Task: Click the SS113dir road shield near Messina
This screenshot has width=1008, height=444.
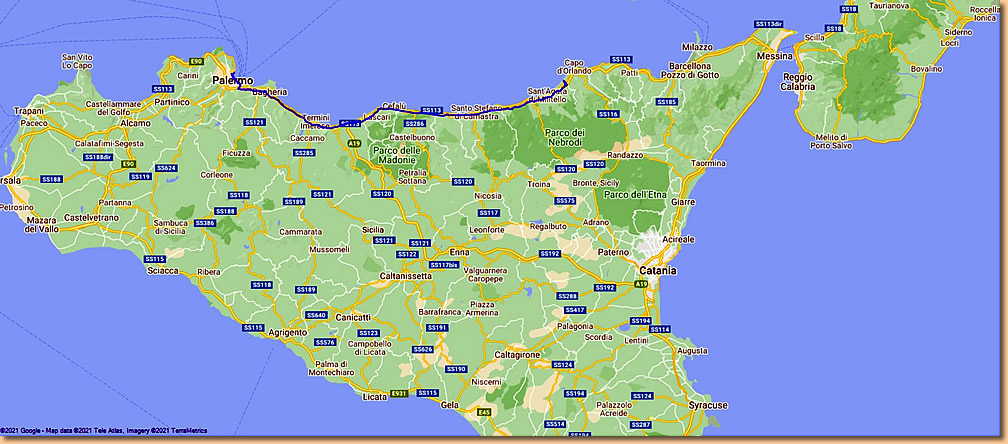Action: pos(767,22)
